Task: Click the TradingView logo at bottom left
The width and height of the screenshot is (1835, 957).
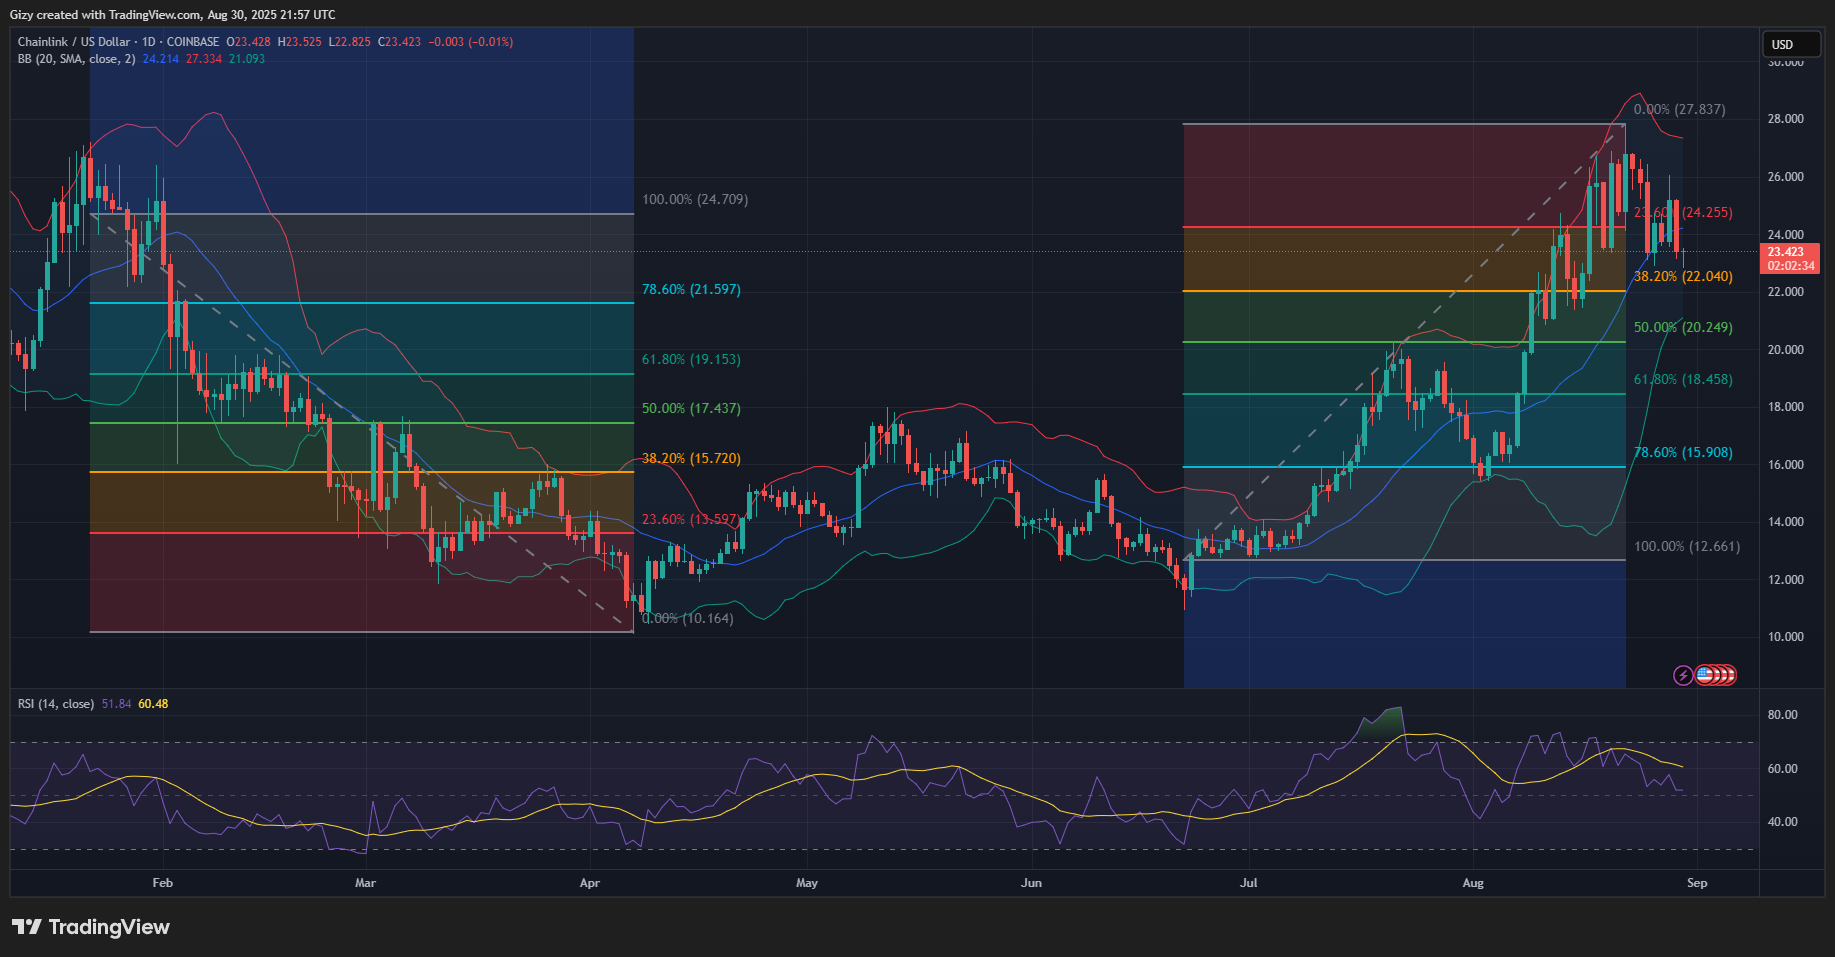Action: pos(91,927)
